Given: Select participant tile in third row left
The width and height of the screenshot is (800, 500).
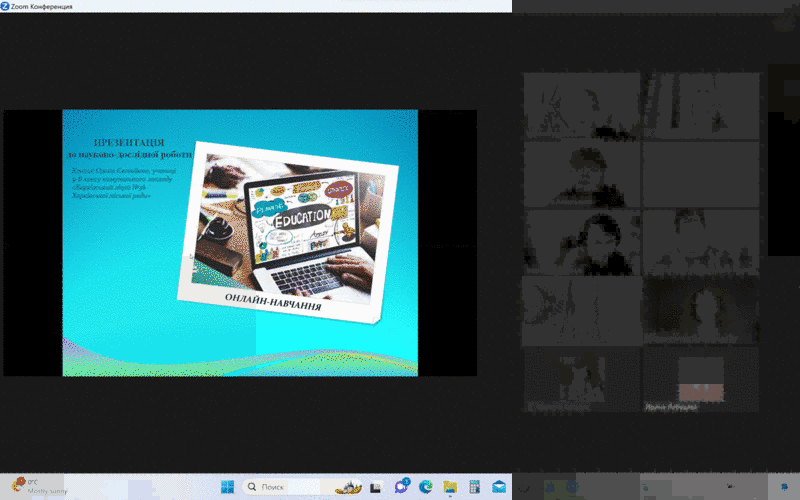Looking at the screenshot, I should [x=580, y=241].
